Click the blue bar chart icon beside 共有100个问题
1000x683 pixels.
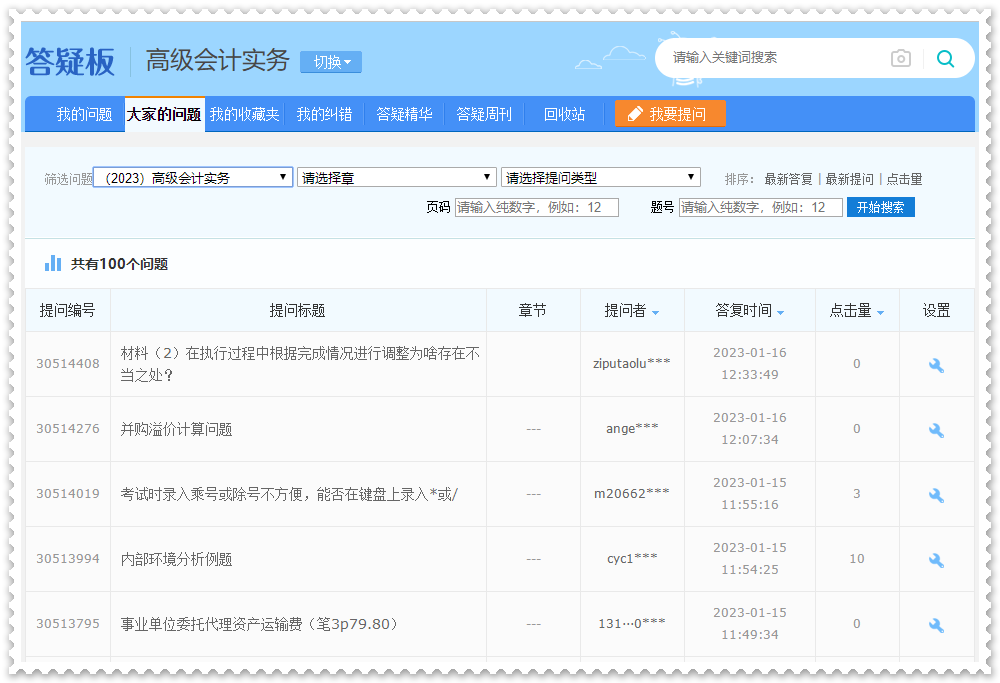click(x=51, y=263)
